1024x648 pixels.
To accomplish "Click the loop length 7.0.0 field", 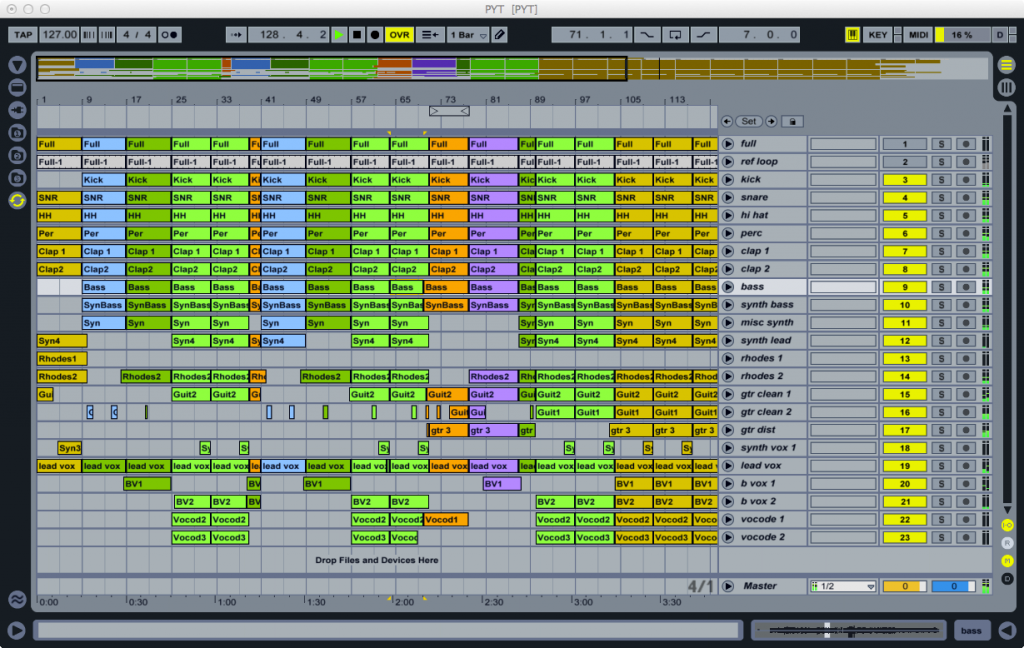I will [760, 35].
